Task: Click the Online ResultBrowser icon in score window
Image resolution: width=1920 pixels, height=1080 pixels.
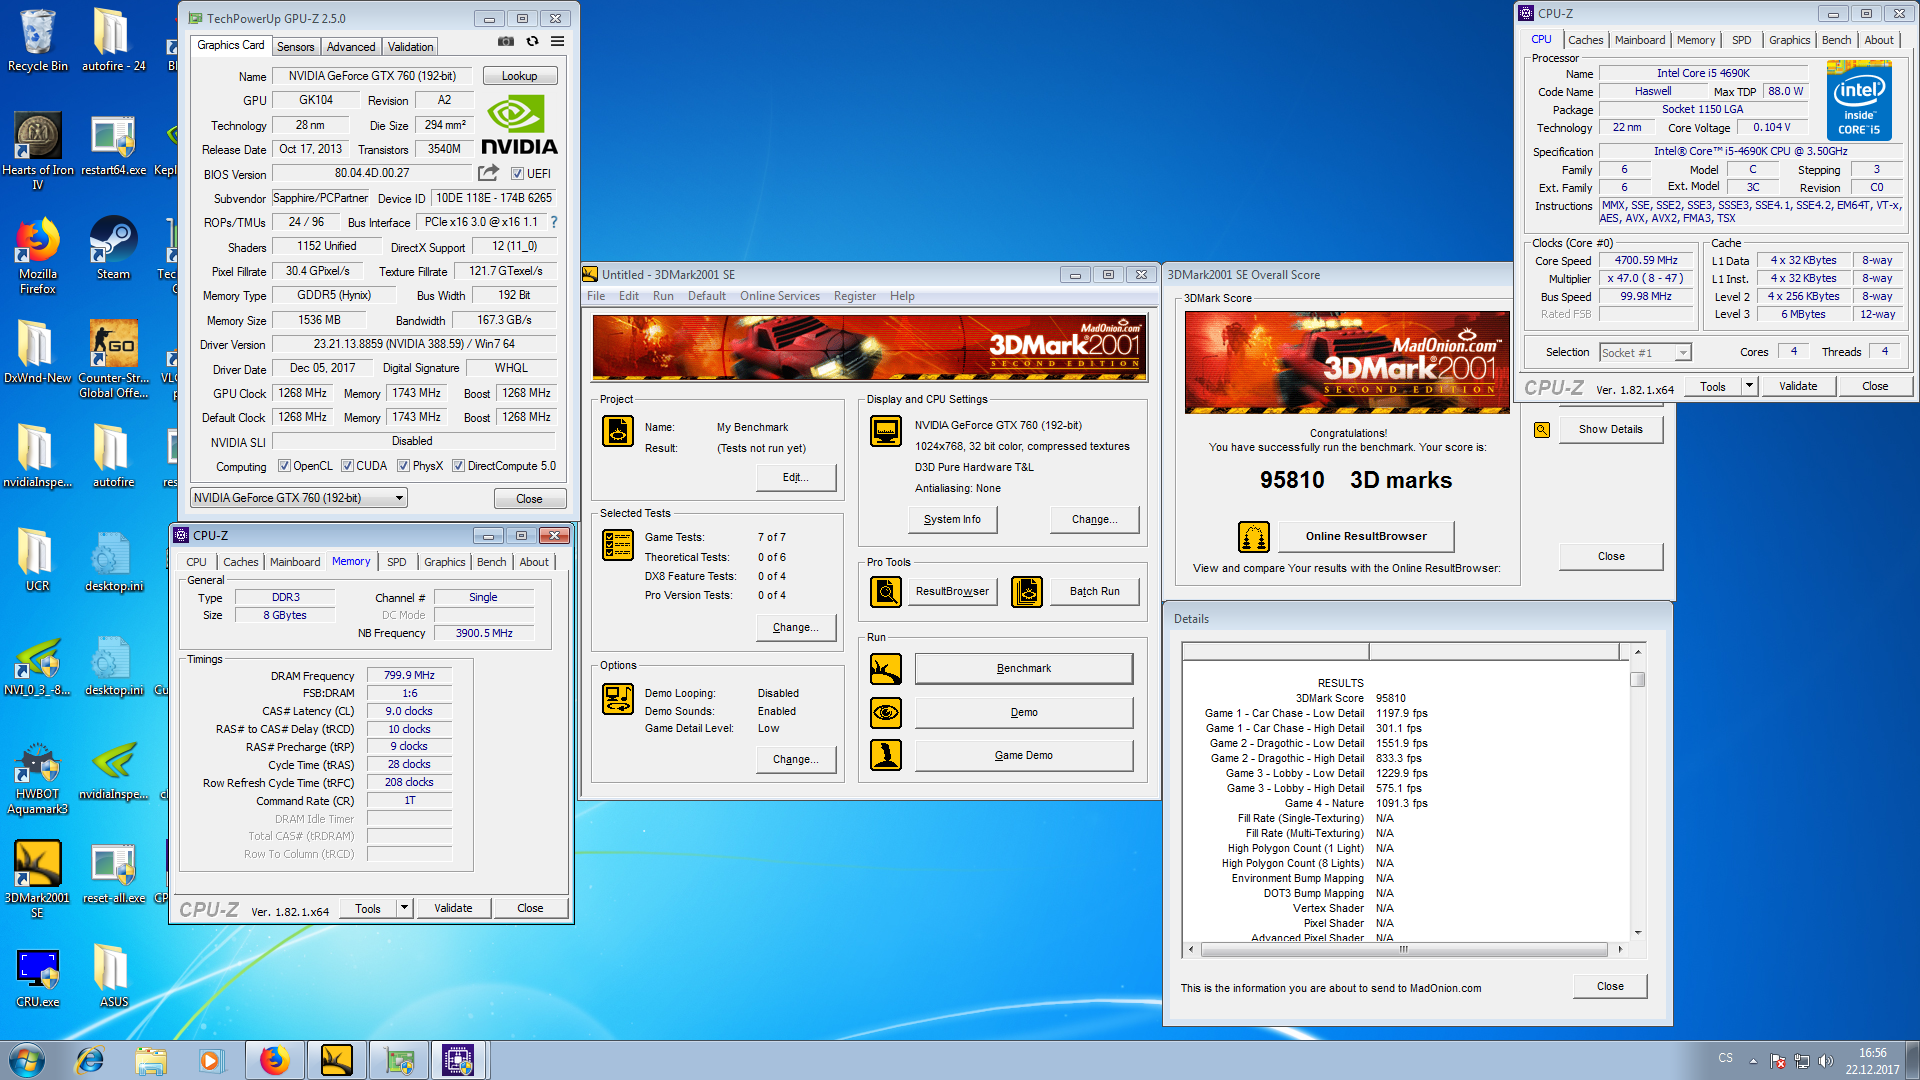Action: click(1254, 537)
